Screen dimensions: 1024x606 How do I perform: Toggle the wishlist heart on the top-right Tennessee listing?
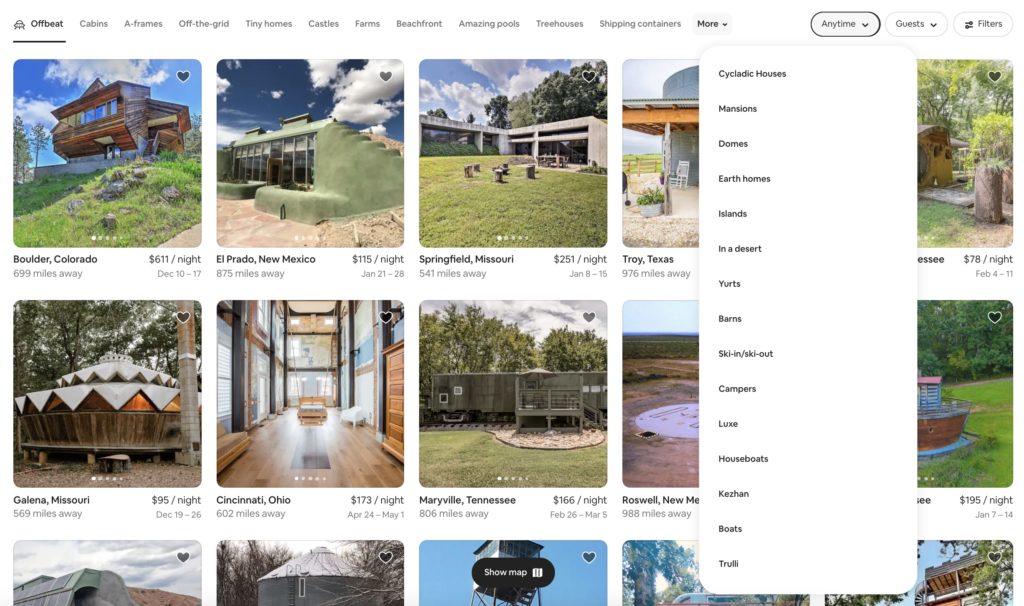[994, 76]
